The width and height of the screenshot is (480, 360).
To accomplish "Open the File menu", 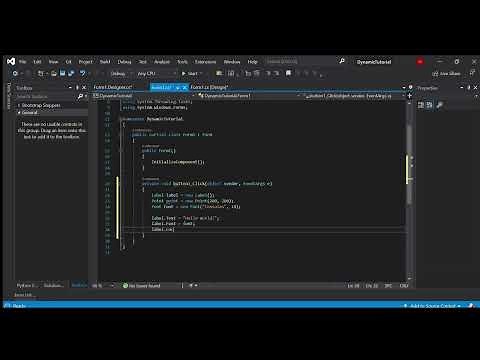I will [22, 62].
